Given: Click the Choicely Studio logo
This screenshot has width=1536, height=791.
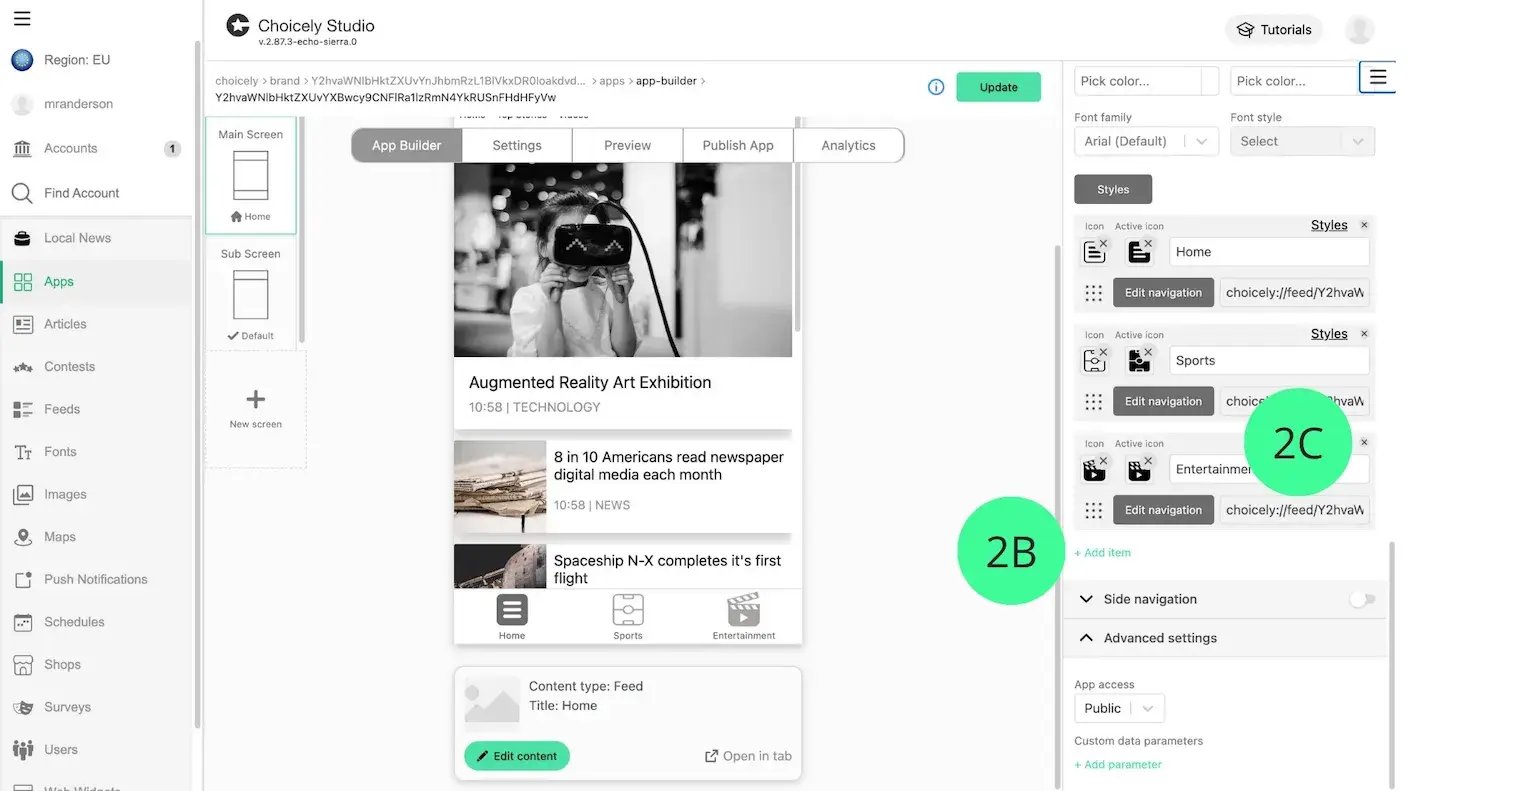Looking at the screenshot, I should [237, 25].
